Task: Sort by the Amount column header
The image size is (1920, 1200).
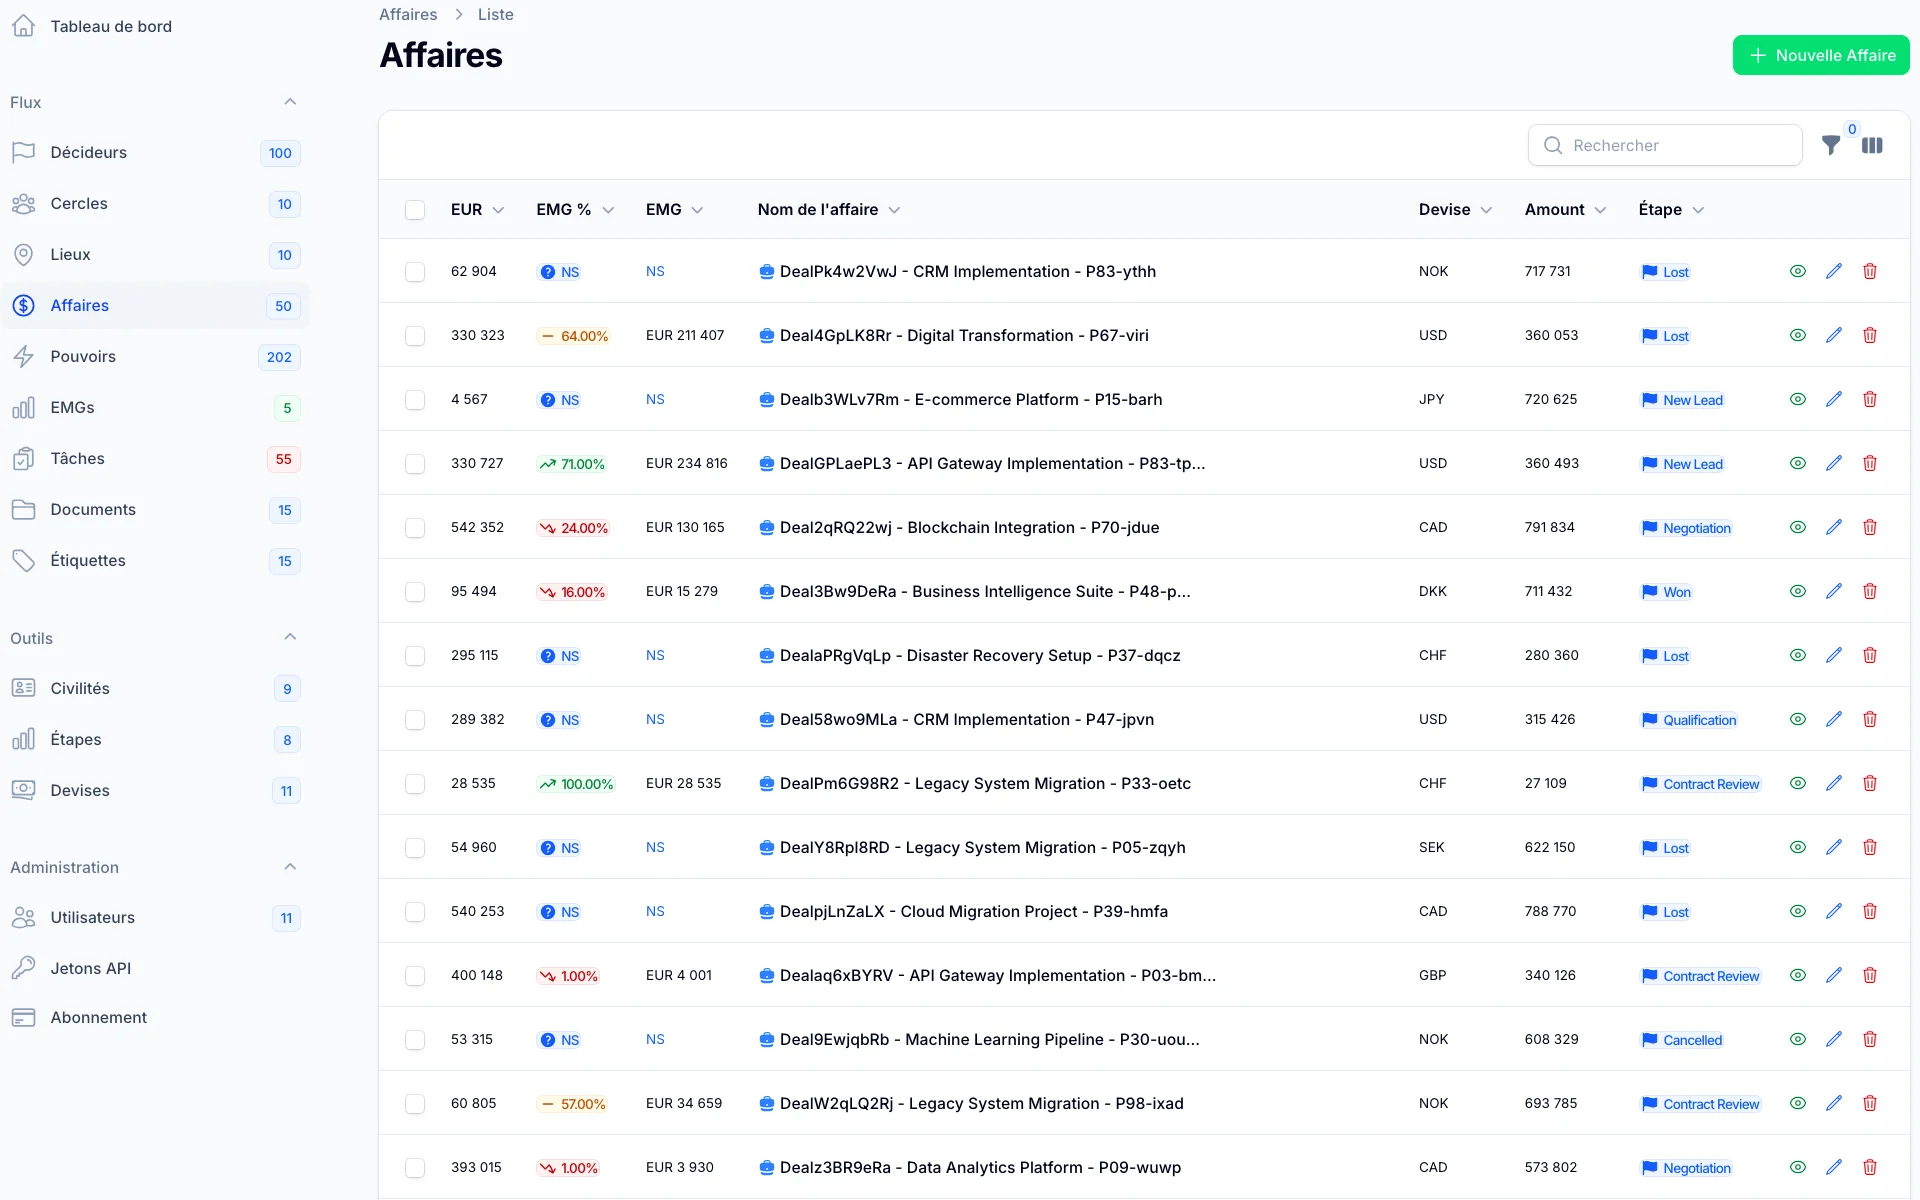Action: point(1565,209)
